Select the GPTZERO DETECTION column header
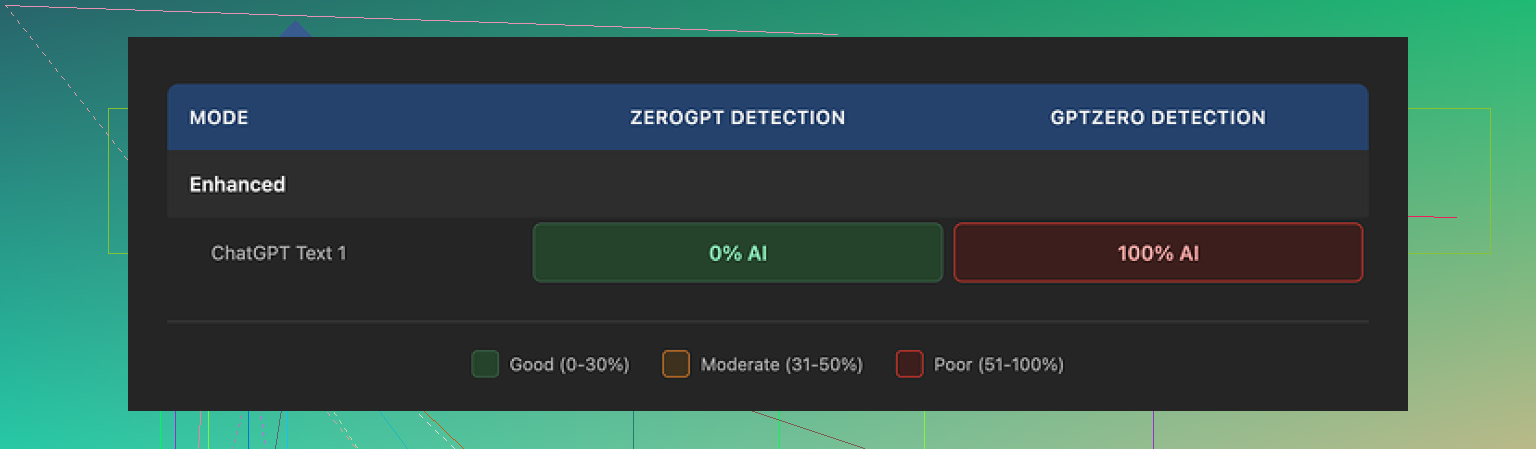This screenshot has width=1536, height=449. (1157, 118)
